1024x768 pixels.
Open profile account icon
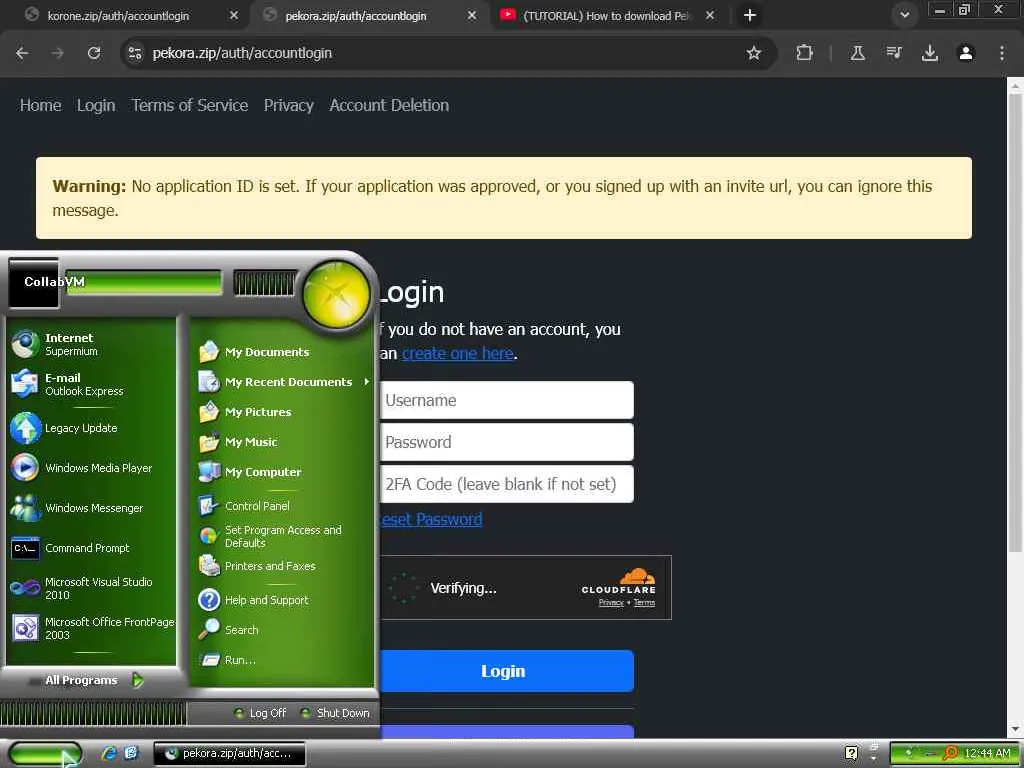coord(966,53)
